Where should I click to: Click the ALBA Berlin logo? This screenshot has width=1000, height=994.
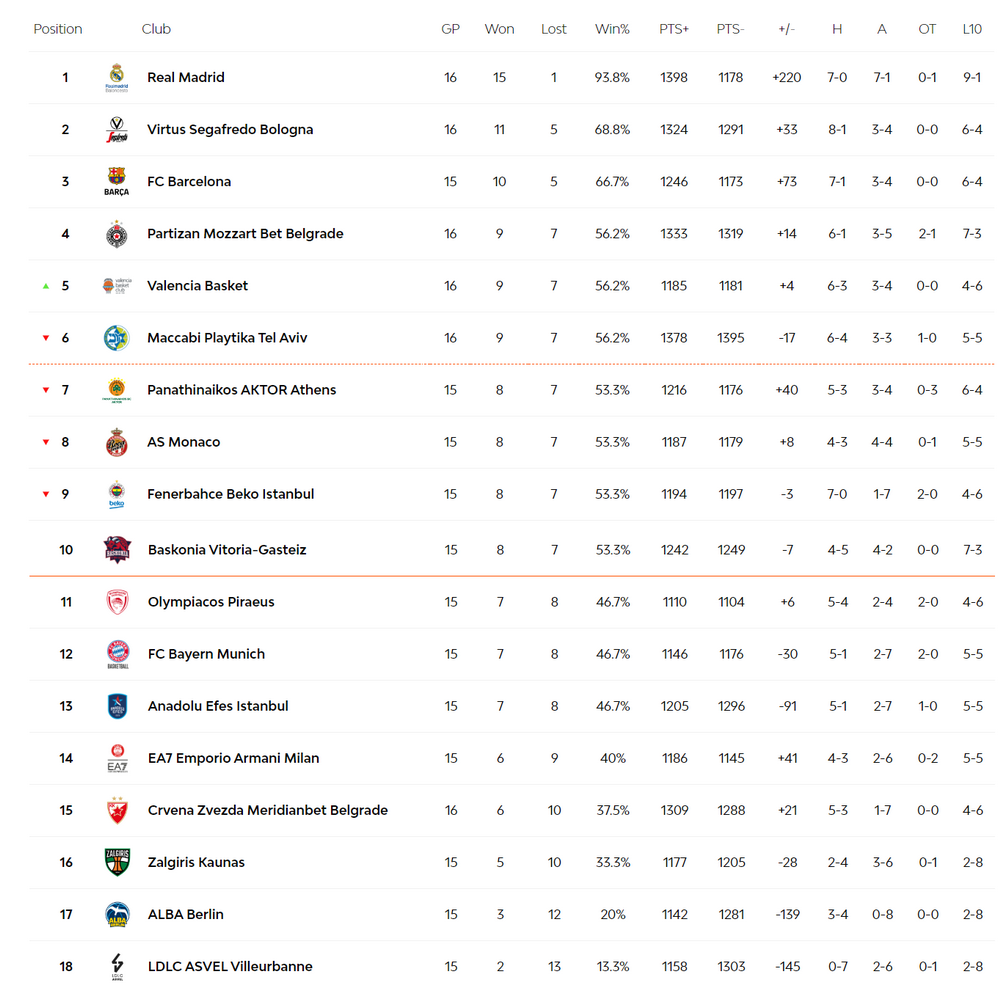point(117,914)
